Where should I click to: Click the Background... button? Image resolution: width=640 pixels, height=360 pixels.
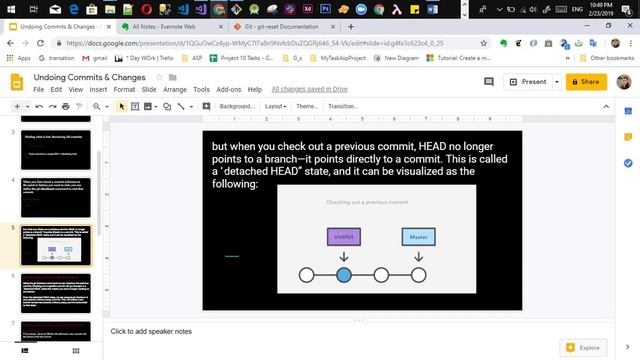[x=237, y=106]
